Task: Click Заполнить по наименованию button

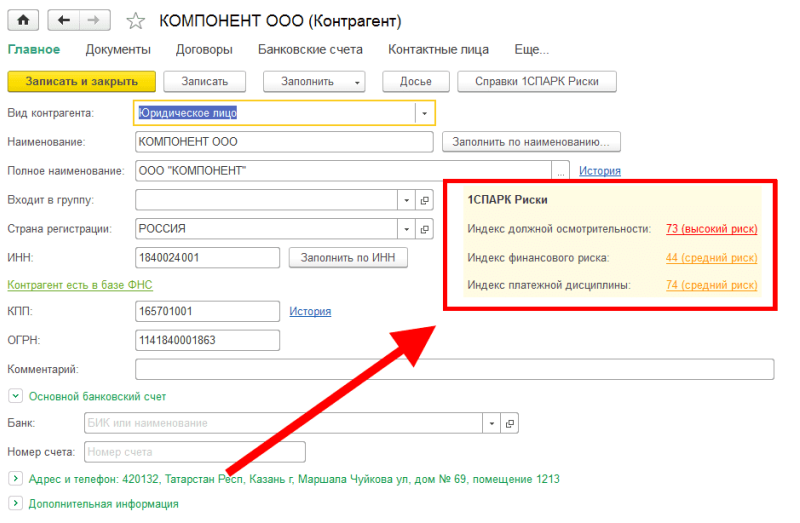Action: tap(531, 142)
